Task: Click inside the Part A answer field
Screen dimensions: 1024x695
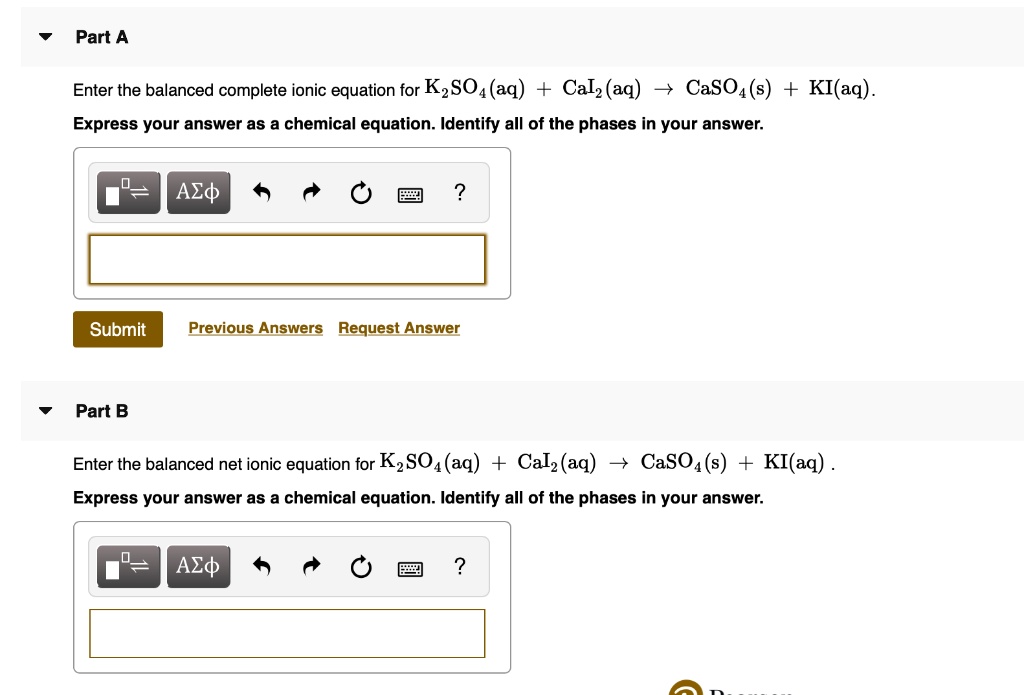Action: [x=287, y=258]
